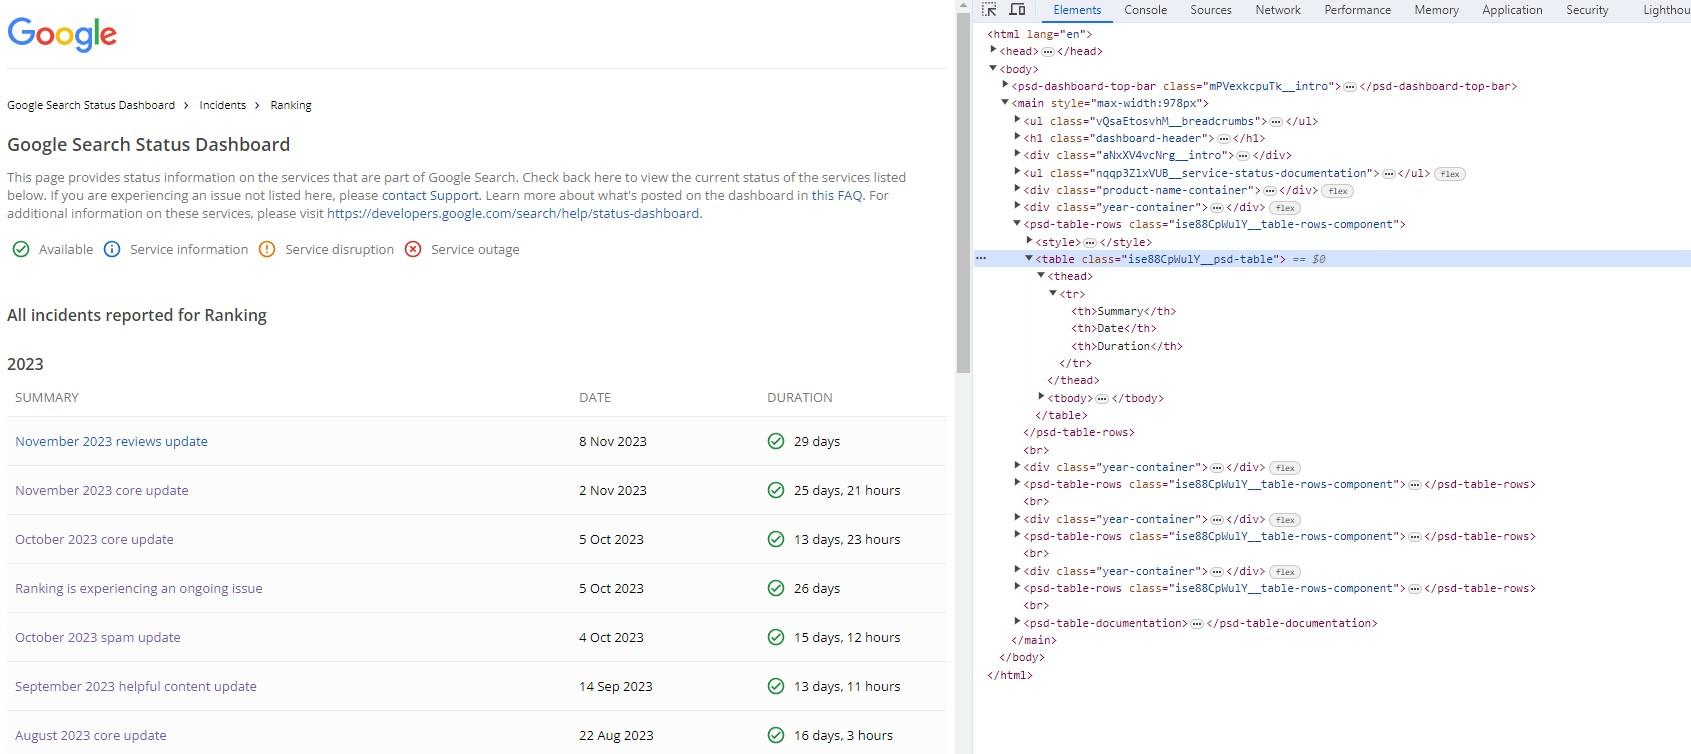Screen dimensions: 1691x754
Task: Click the status check icon beside 16 days, 3 hours
Action: (776, 735)
